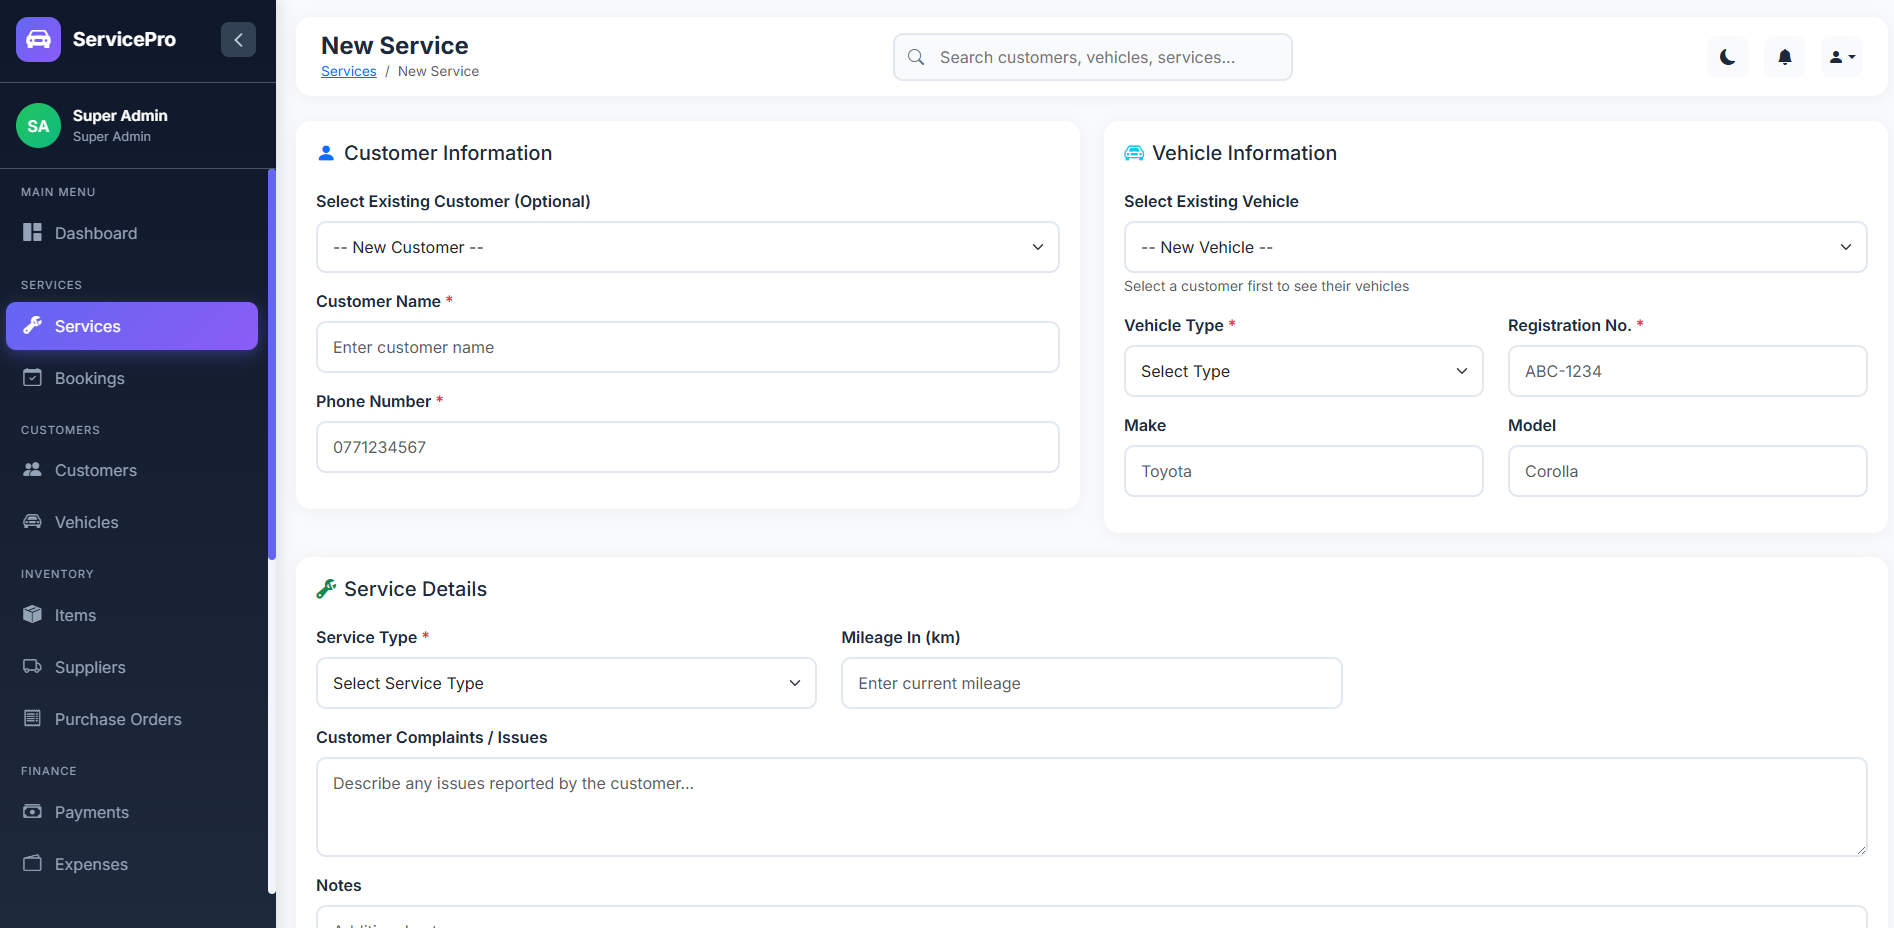Open the Service Type dropdown

point(566,683)
